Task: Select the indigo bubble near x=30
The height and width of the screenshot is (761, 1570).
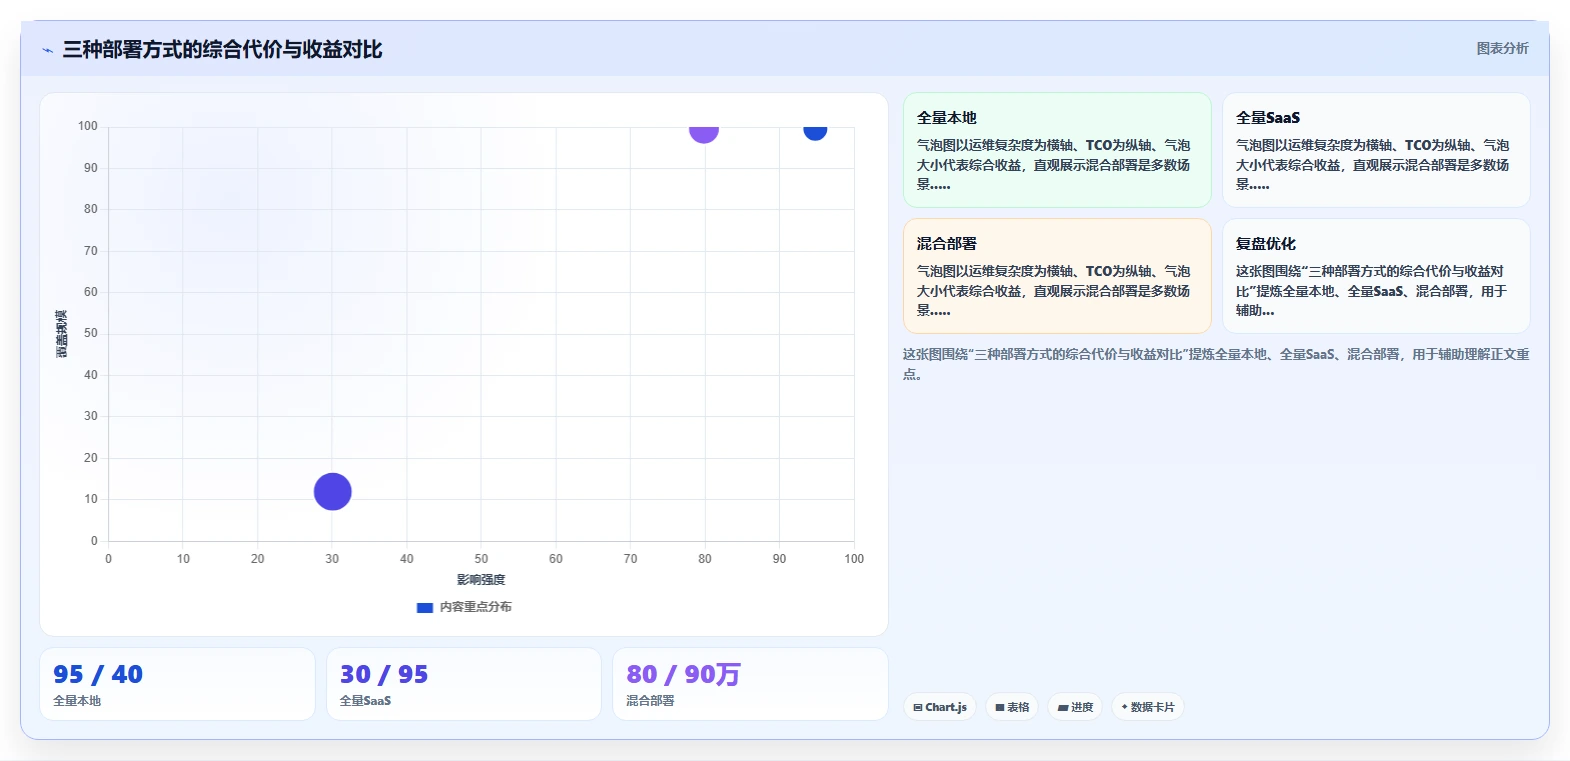Action: coord(332,491)
